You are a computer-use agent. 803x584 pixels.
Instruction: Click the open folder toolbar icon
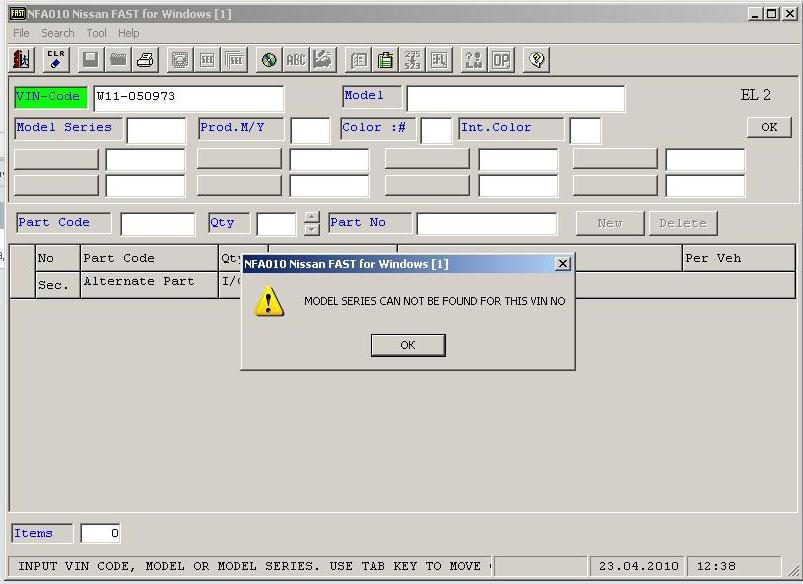click(x=118, y=60)
